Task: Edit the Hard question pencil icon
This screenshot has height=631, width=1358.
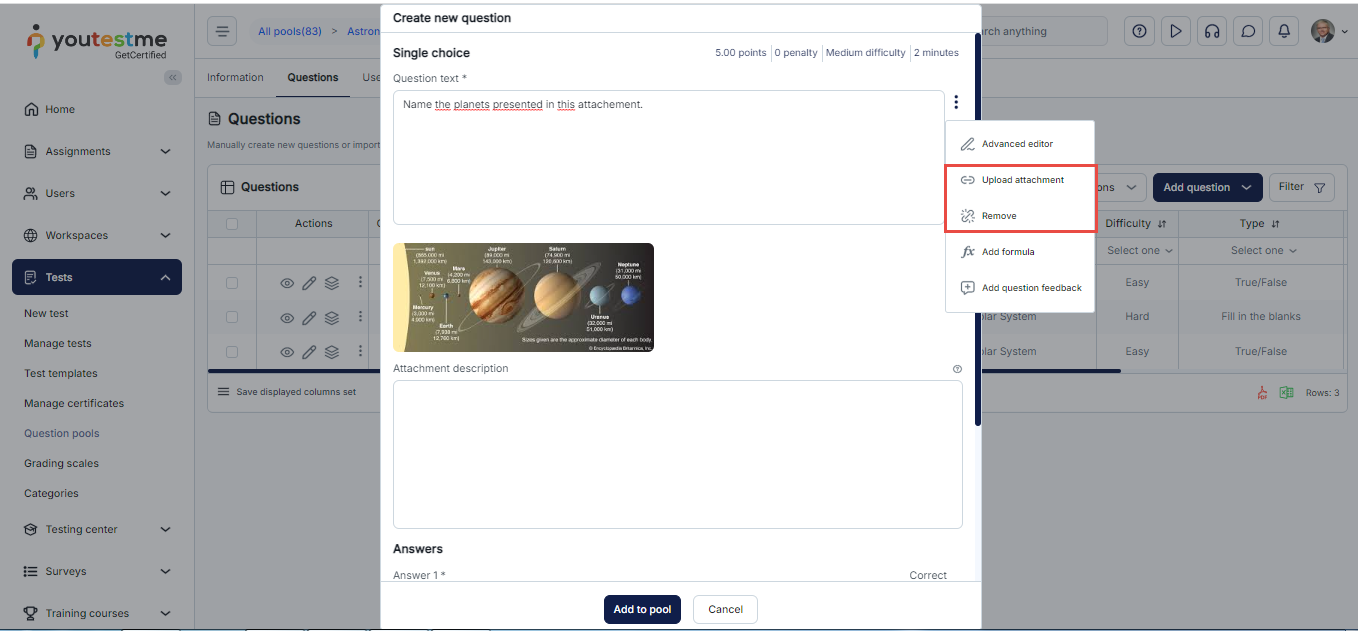Action: [309, 318]
